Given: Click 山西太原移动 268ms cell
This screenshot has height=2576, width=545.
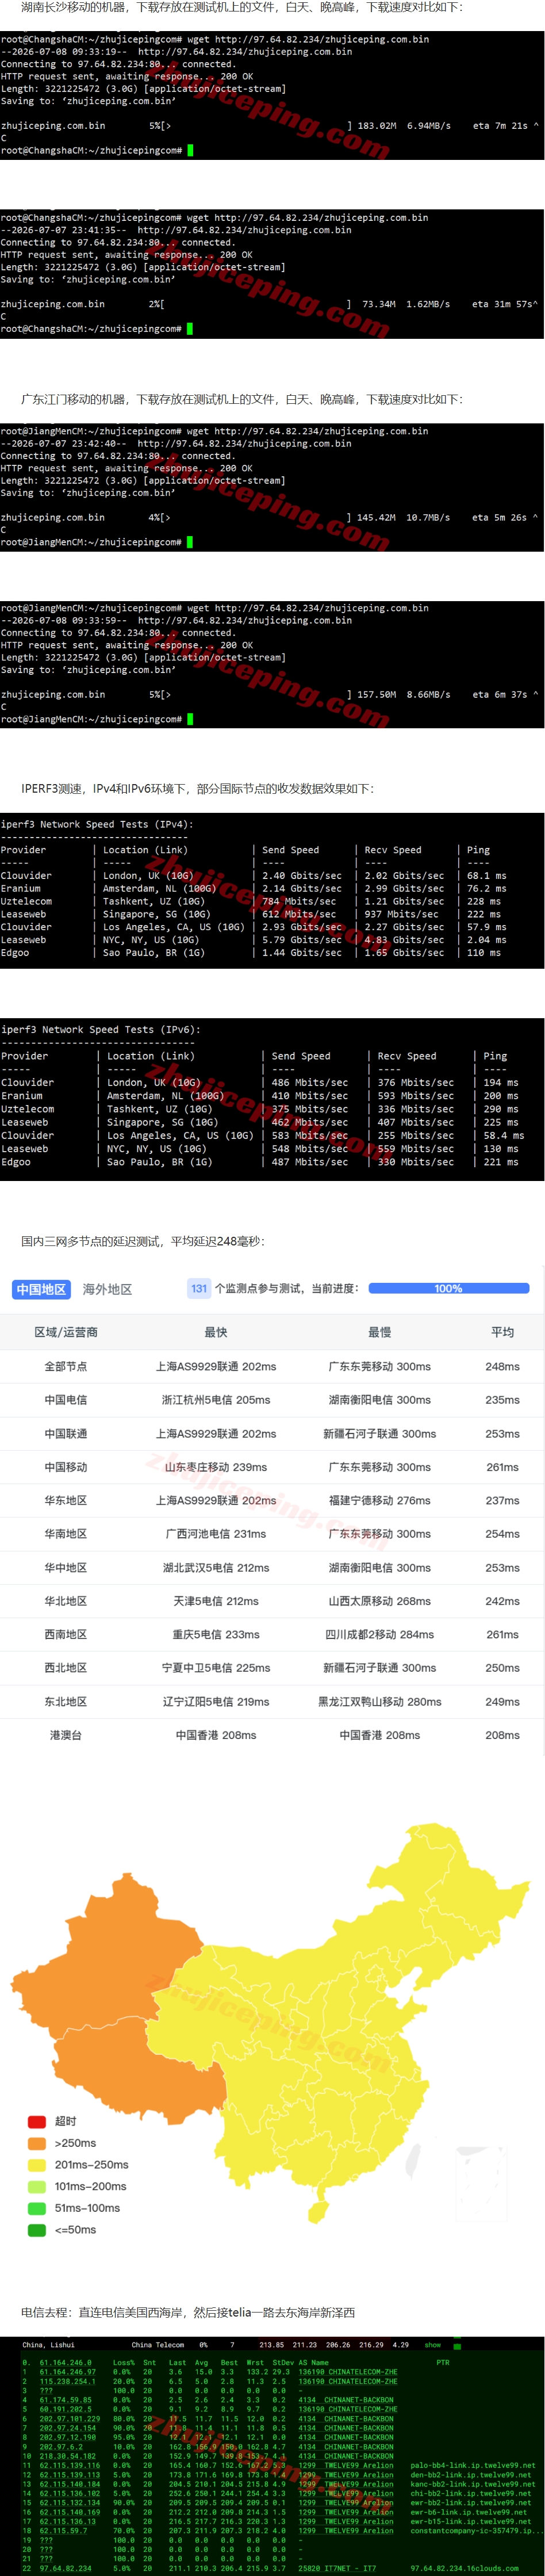Looking at the screenshot, I should pyautogui.click(x=380, y=1601).
